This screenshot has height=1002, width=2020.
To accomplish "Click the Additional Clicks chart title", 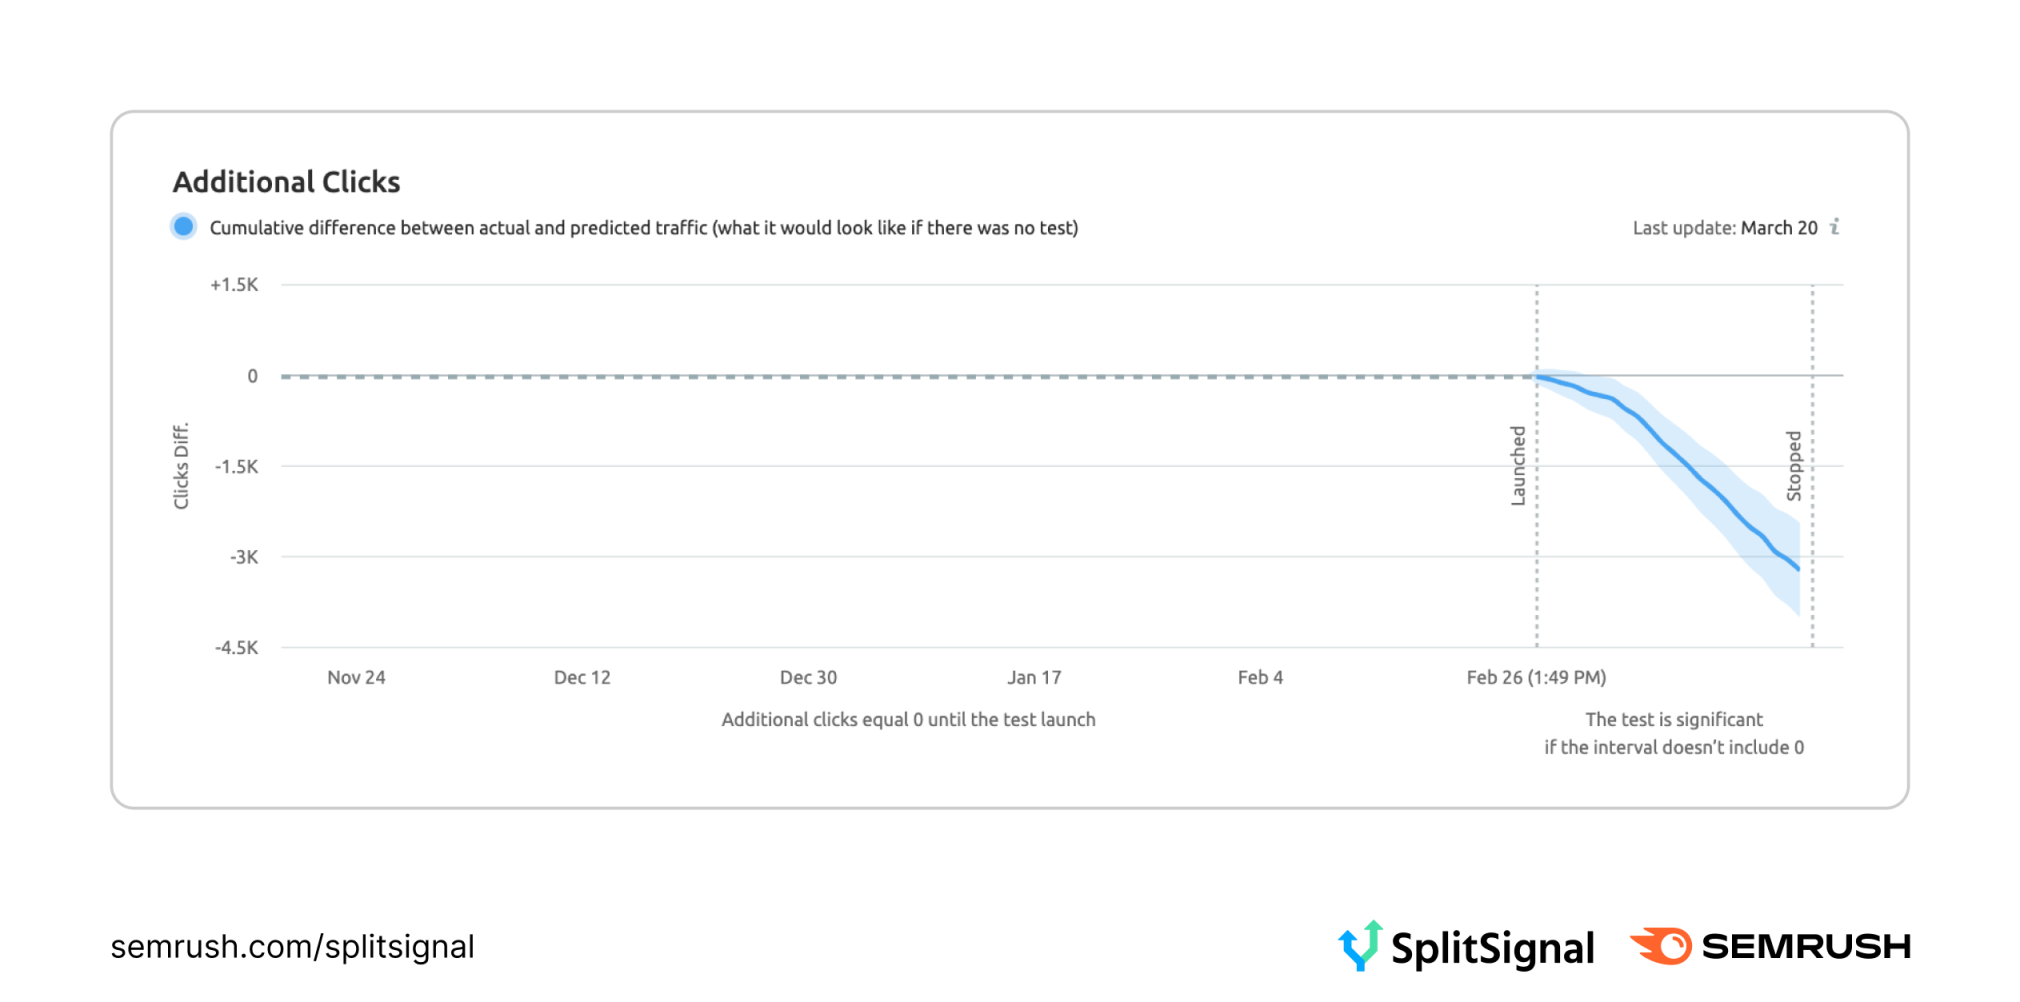I will (286, 182).
